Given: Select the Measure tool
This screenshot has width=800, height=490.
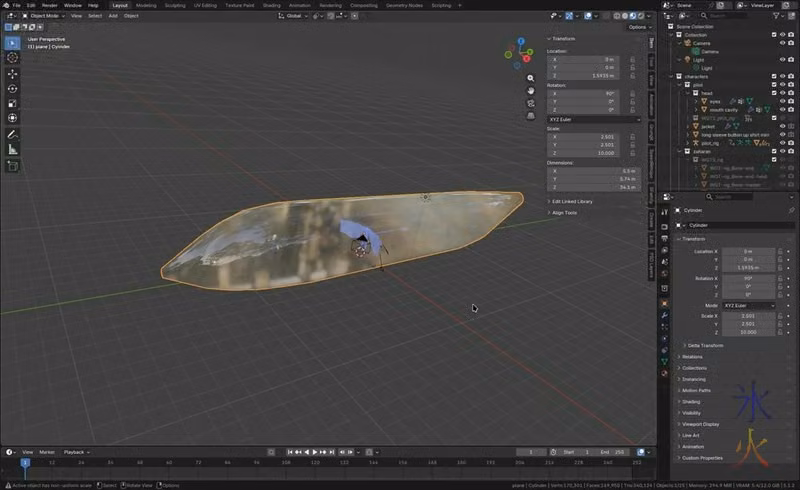Looking at the screenshot, I should (x=12, y=150).
